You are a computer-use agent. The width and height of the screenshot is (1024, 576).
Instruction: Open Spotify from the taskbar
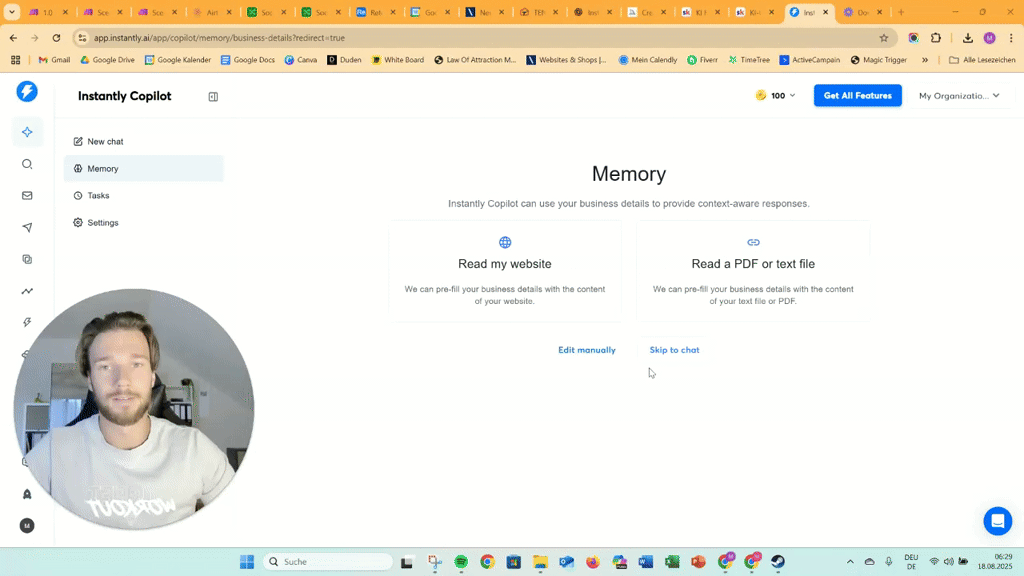pos(461,562)
